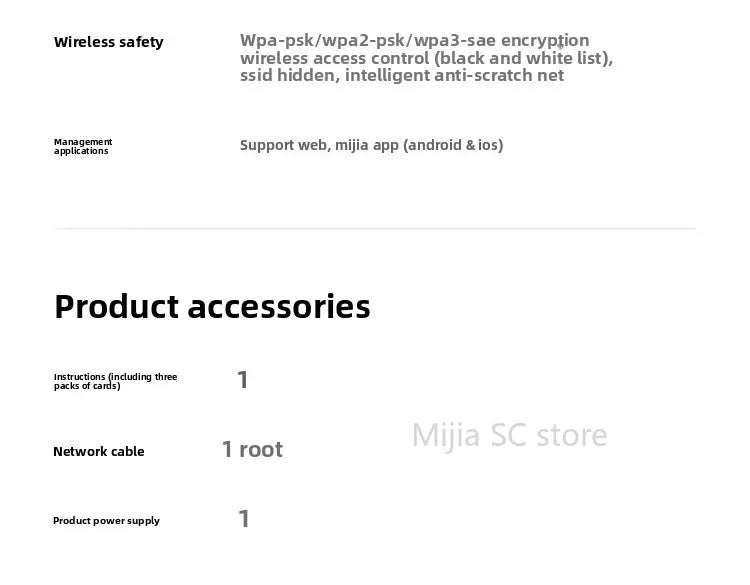
Task: Click the "intelligent anti-scratch net" phrase
Action: point(455,76)
